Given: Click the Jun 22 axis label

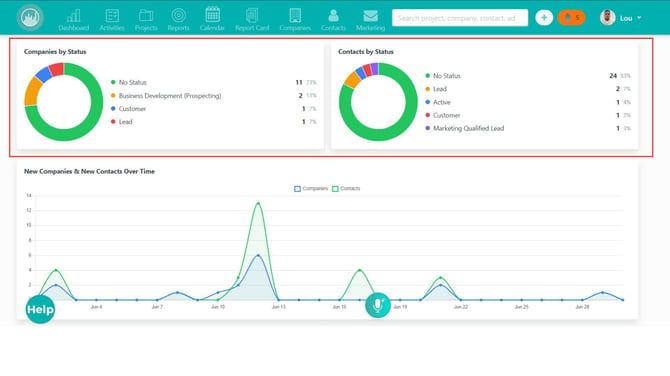Looking at the screenshot, I should pyautogui.click(x=461, y=307).
